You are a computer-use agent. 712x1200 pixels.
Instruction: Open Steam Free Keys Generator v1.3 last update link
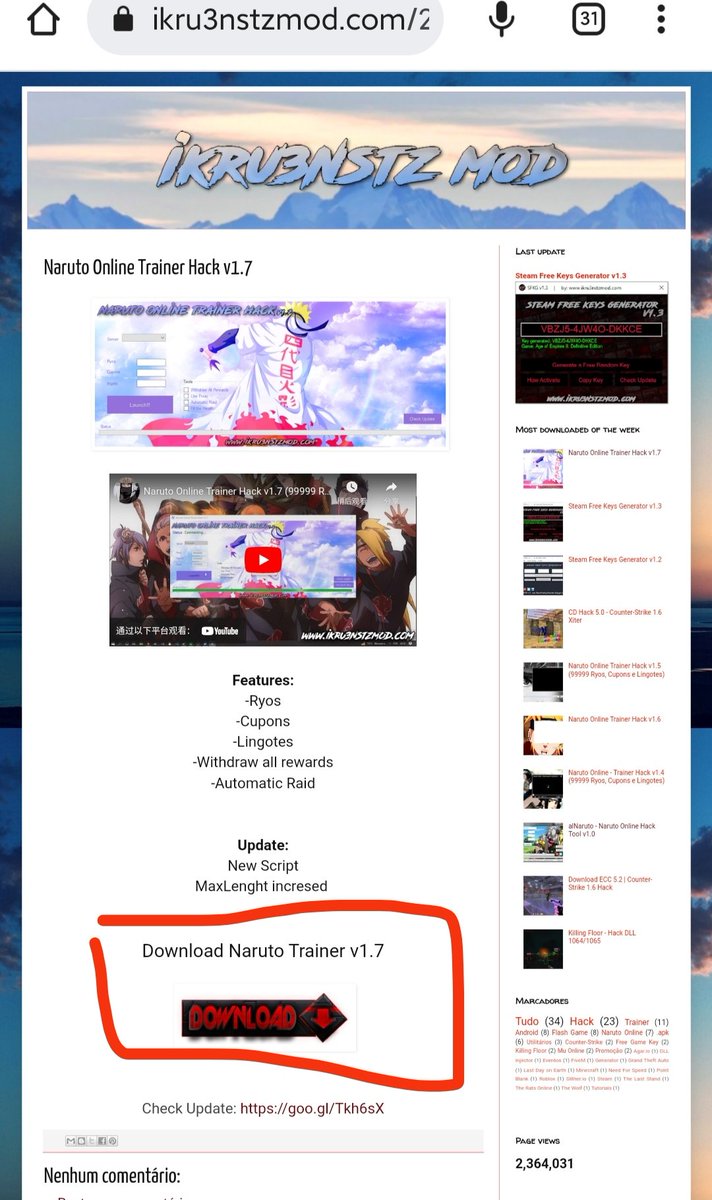click(571, 276)
